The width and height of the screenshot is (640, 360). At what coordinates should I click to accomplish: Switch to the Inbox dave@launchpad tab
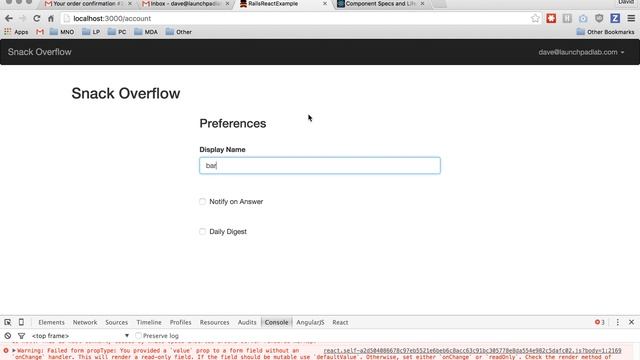(x=185, y=4)
